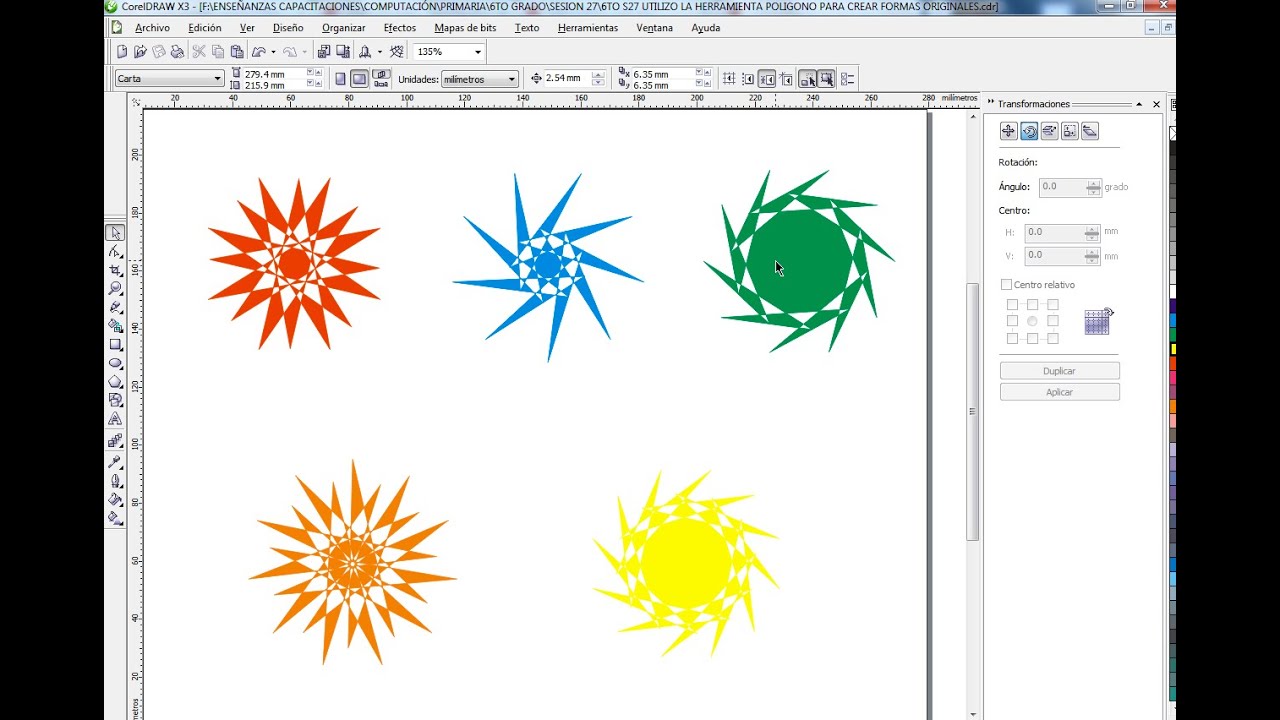The width and height of the screenshot is (1280, 720).
Task: Select the top-right anchor point checkbox
Action: tap(1053, 305)
